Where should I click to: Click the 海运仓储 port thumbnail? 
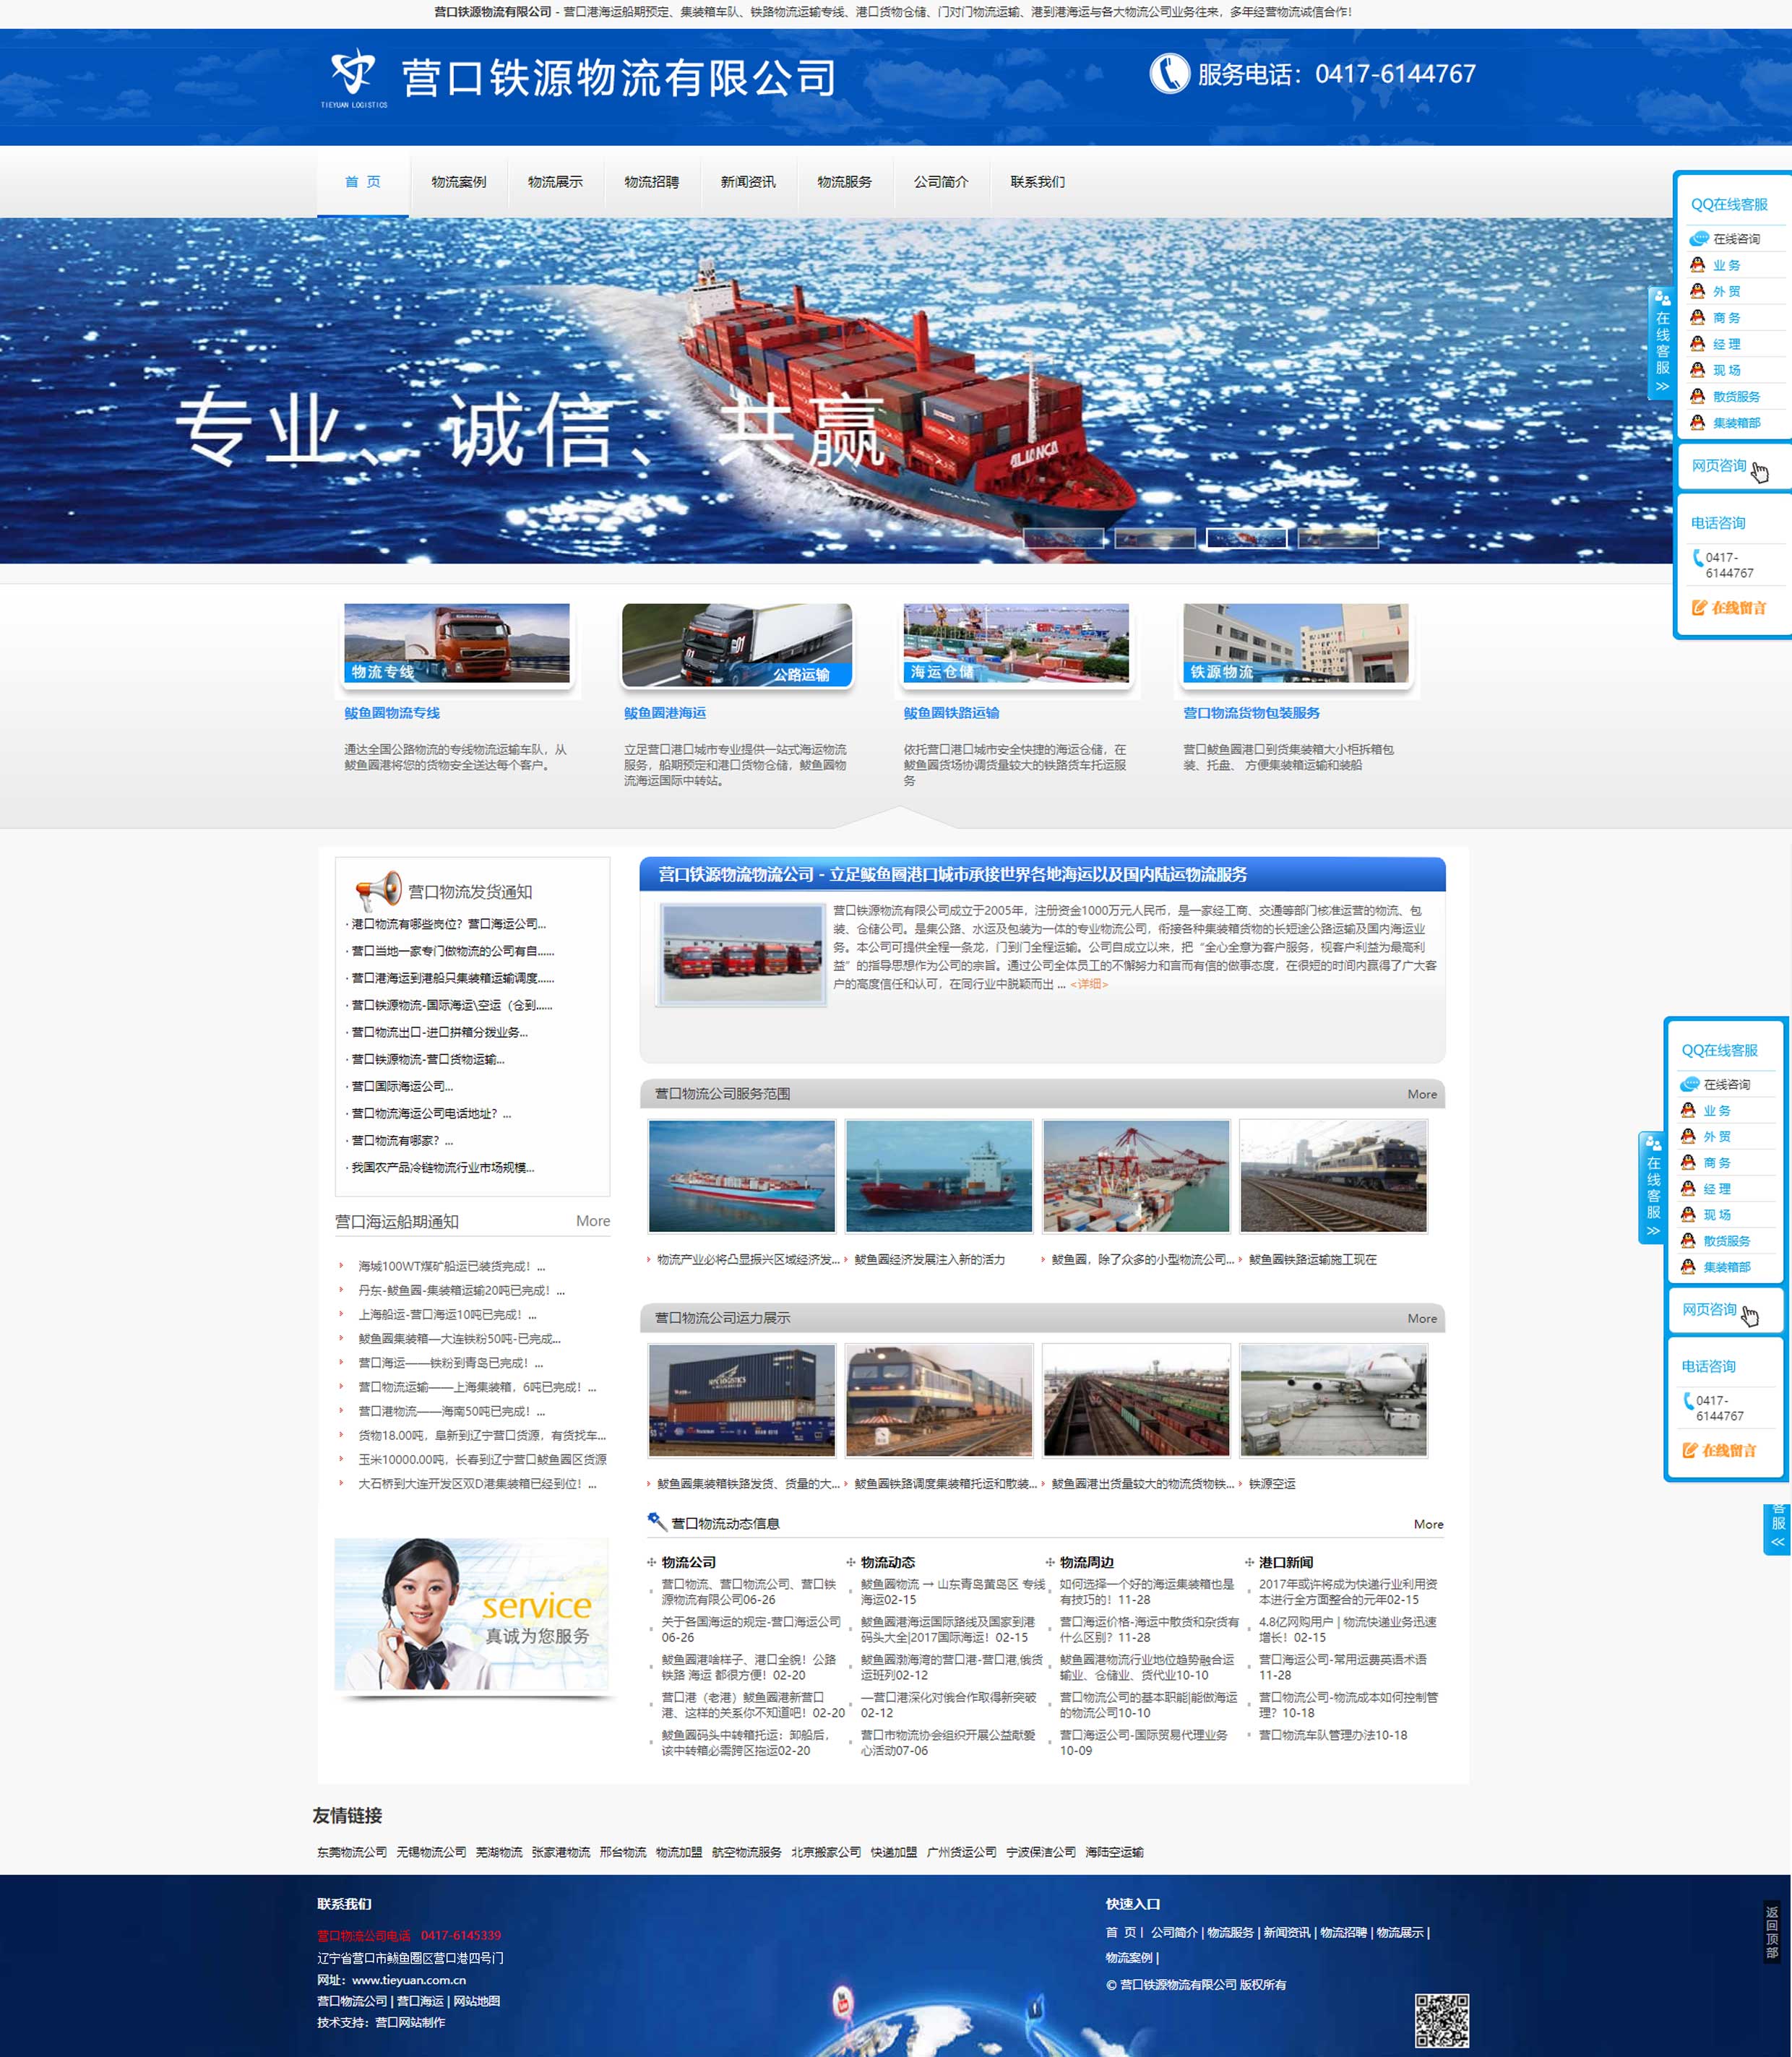coord(1016,644)
